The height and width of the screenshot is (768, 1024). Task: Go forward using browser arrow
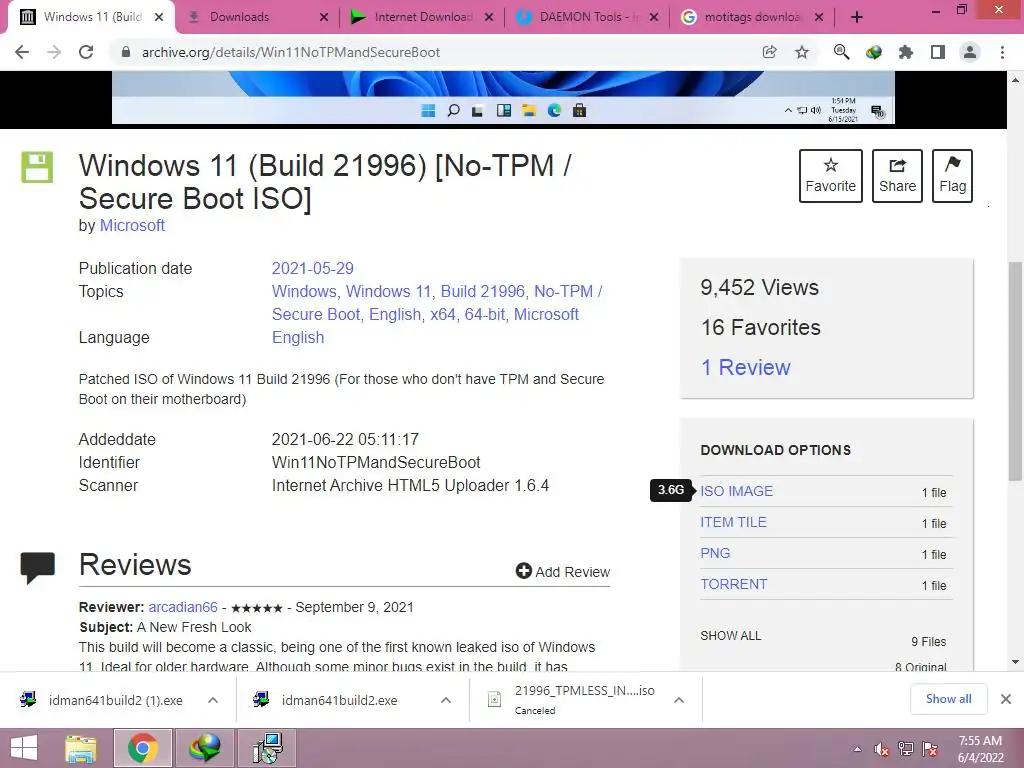(x=54, y=52)
